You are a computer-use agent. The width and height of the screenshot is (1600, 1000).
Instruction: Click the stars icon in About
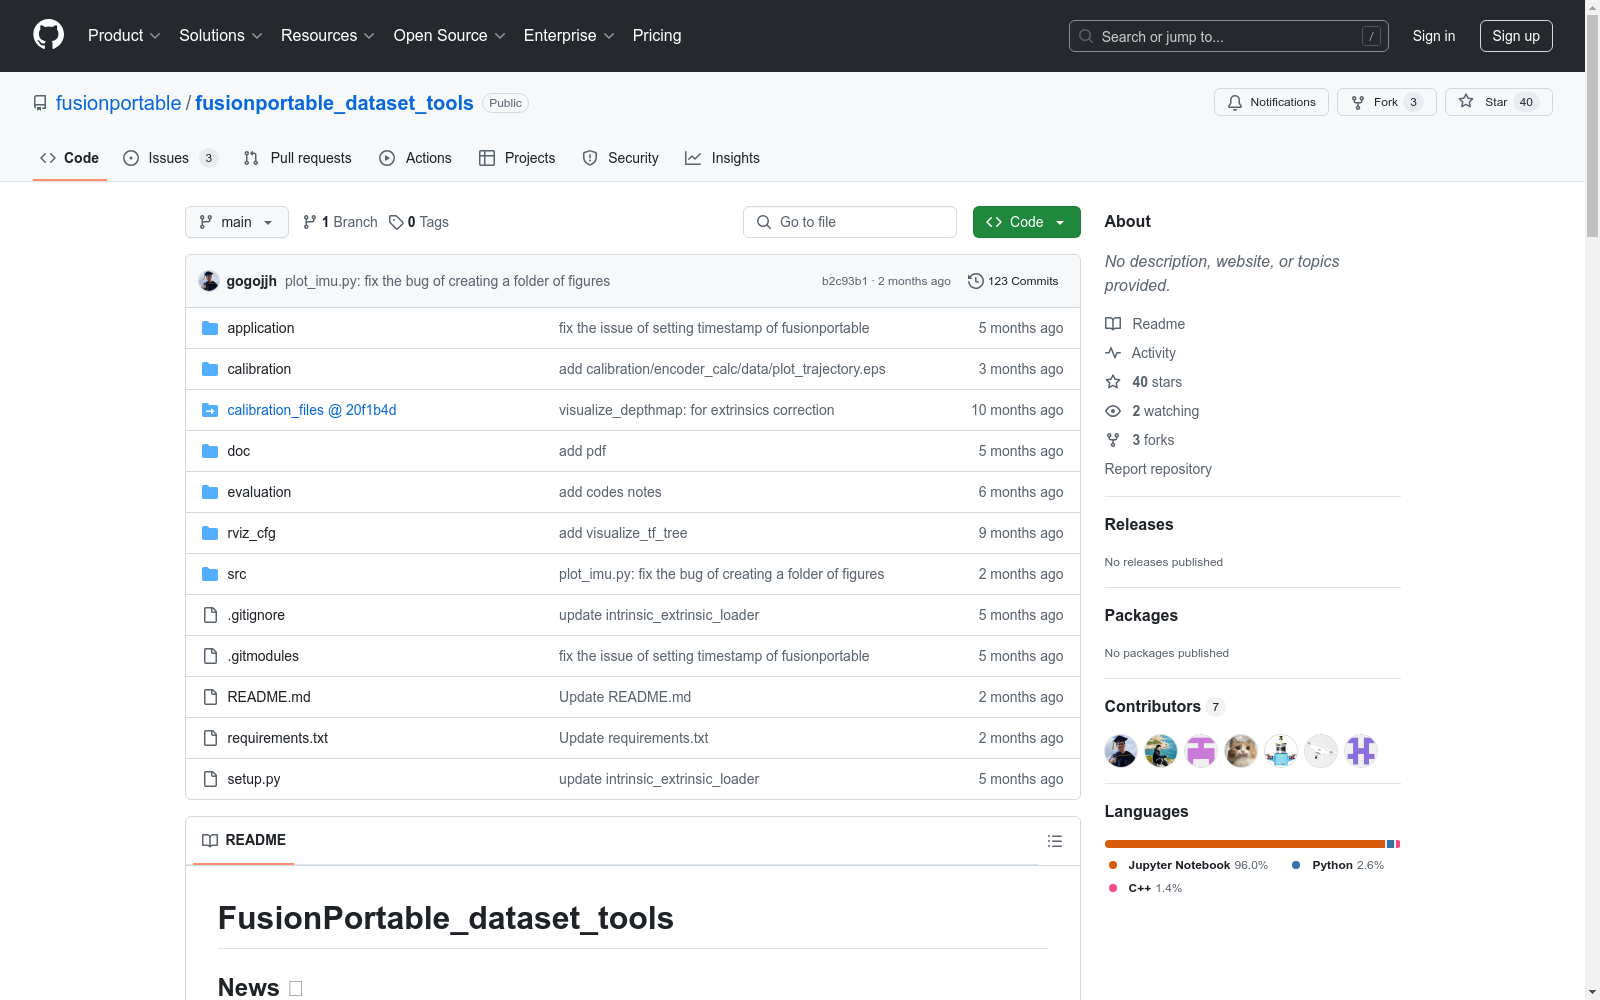pos(1113,382)
